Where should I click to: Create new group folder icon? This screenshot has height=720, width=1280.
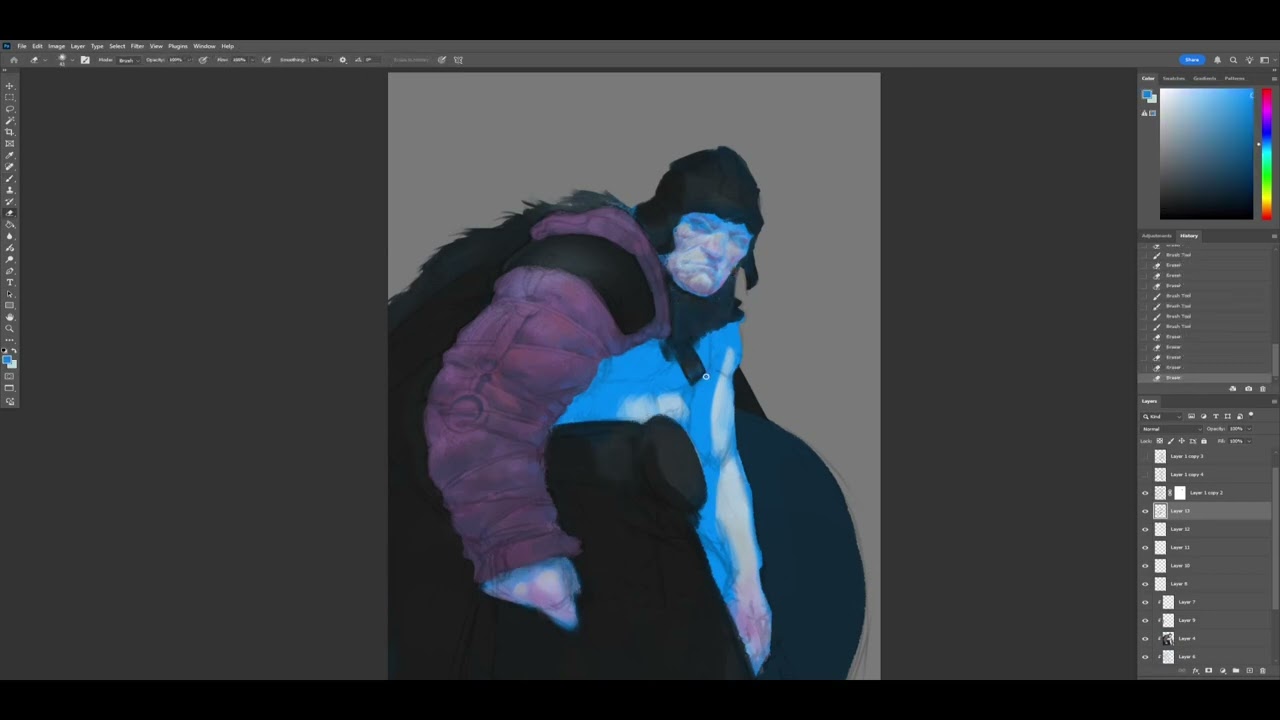tap(1236, 670)
